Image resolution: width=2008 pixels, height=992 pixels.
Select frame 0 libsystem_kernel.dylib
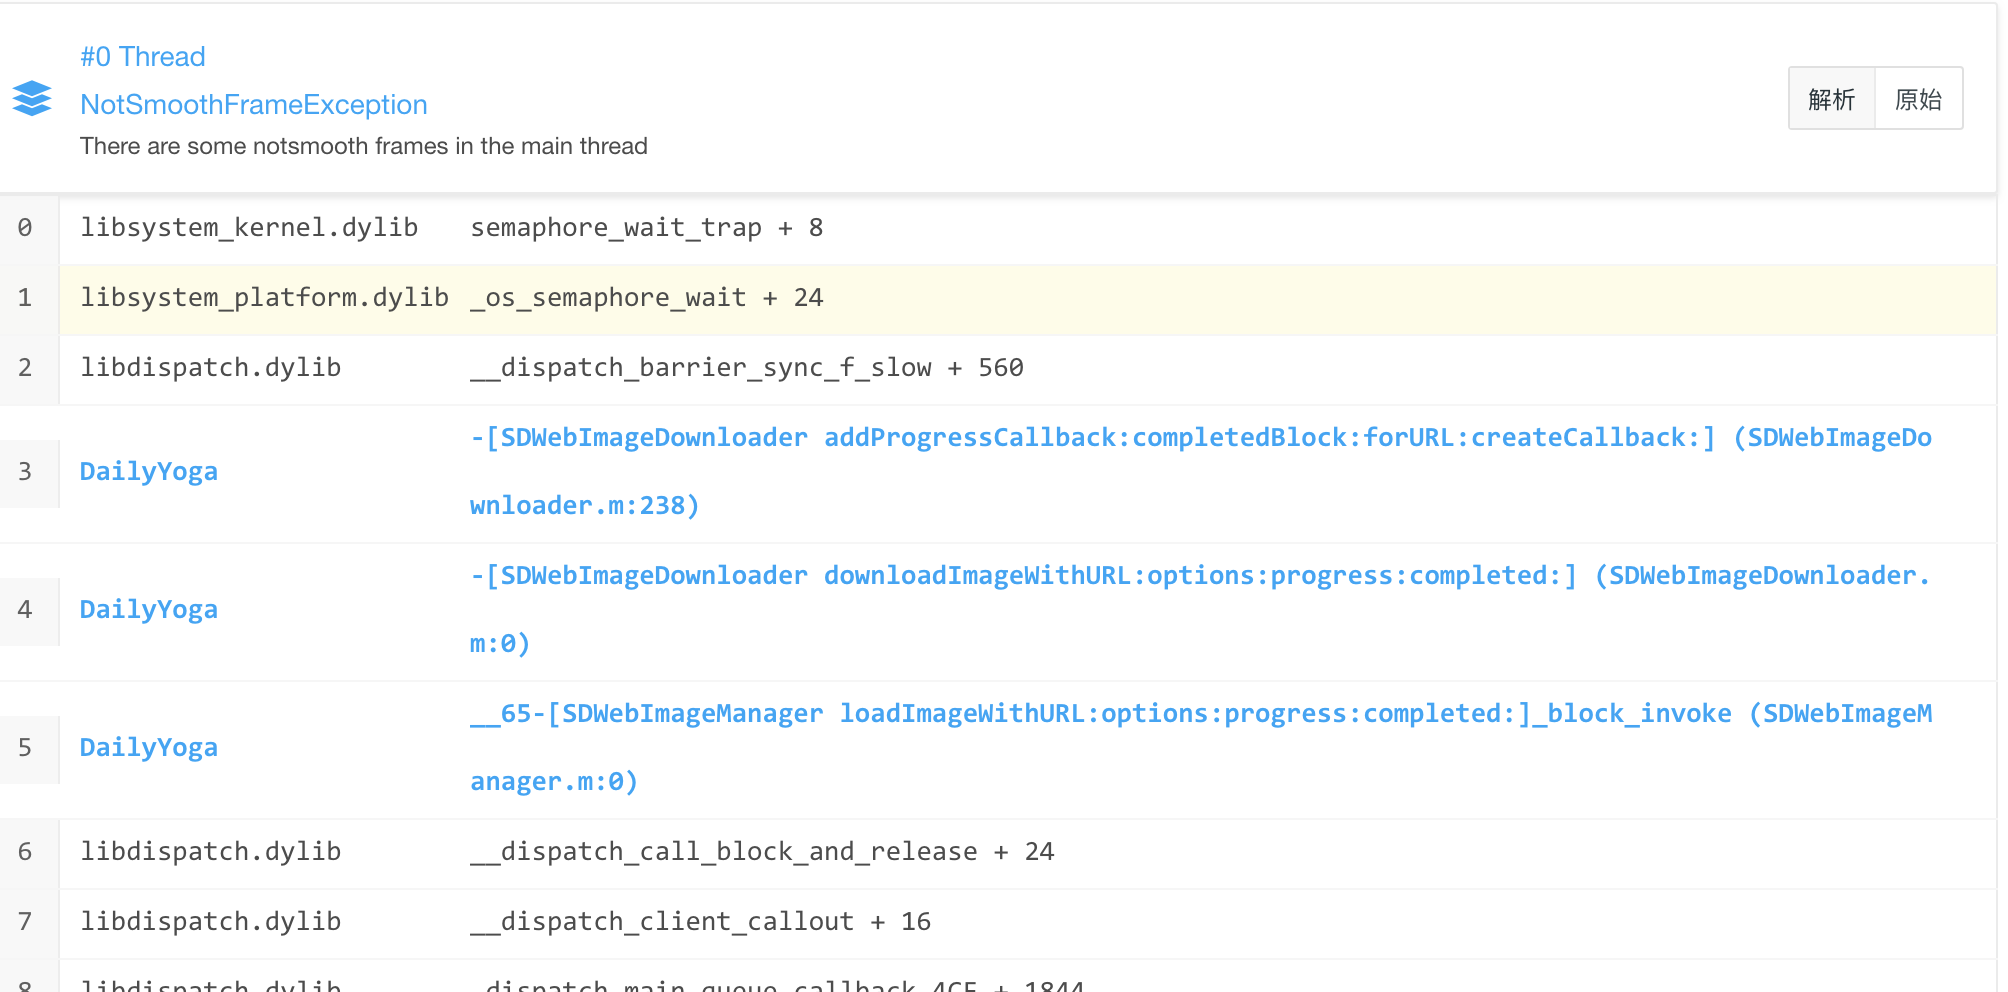[x=249, y=228]
